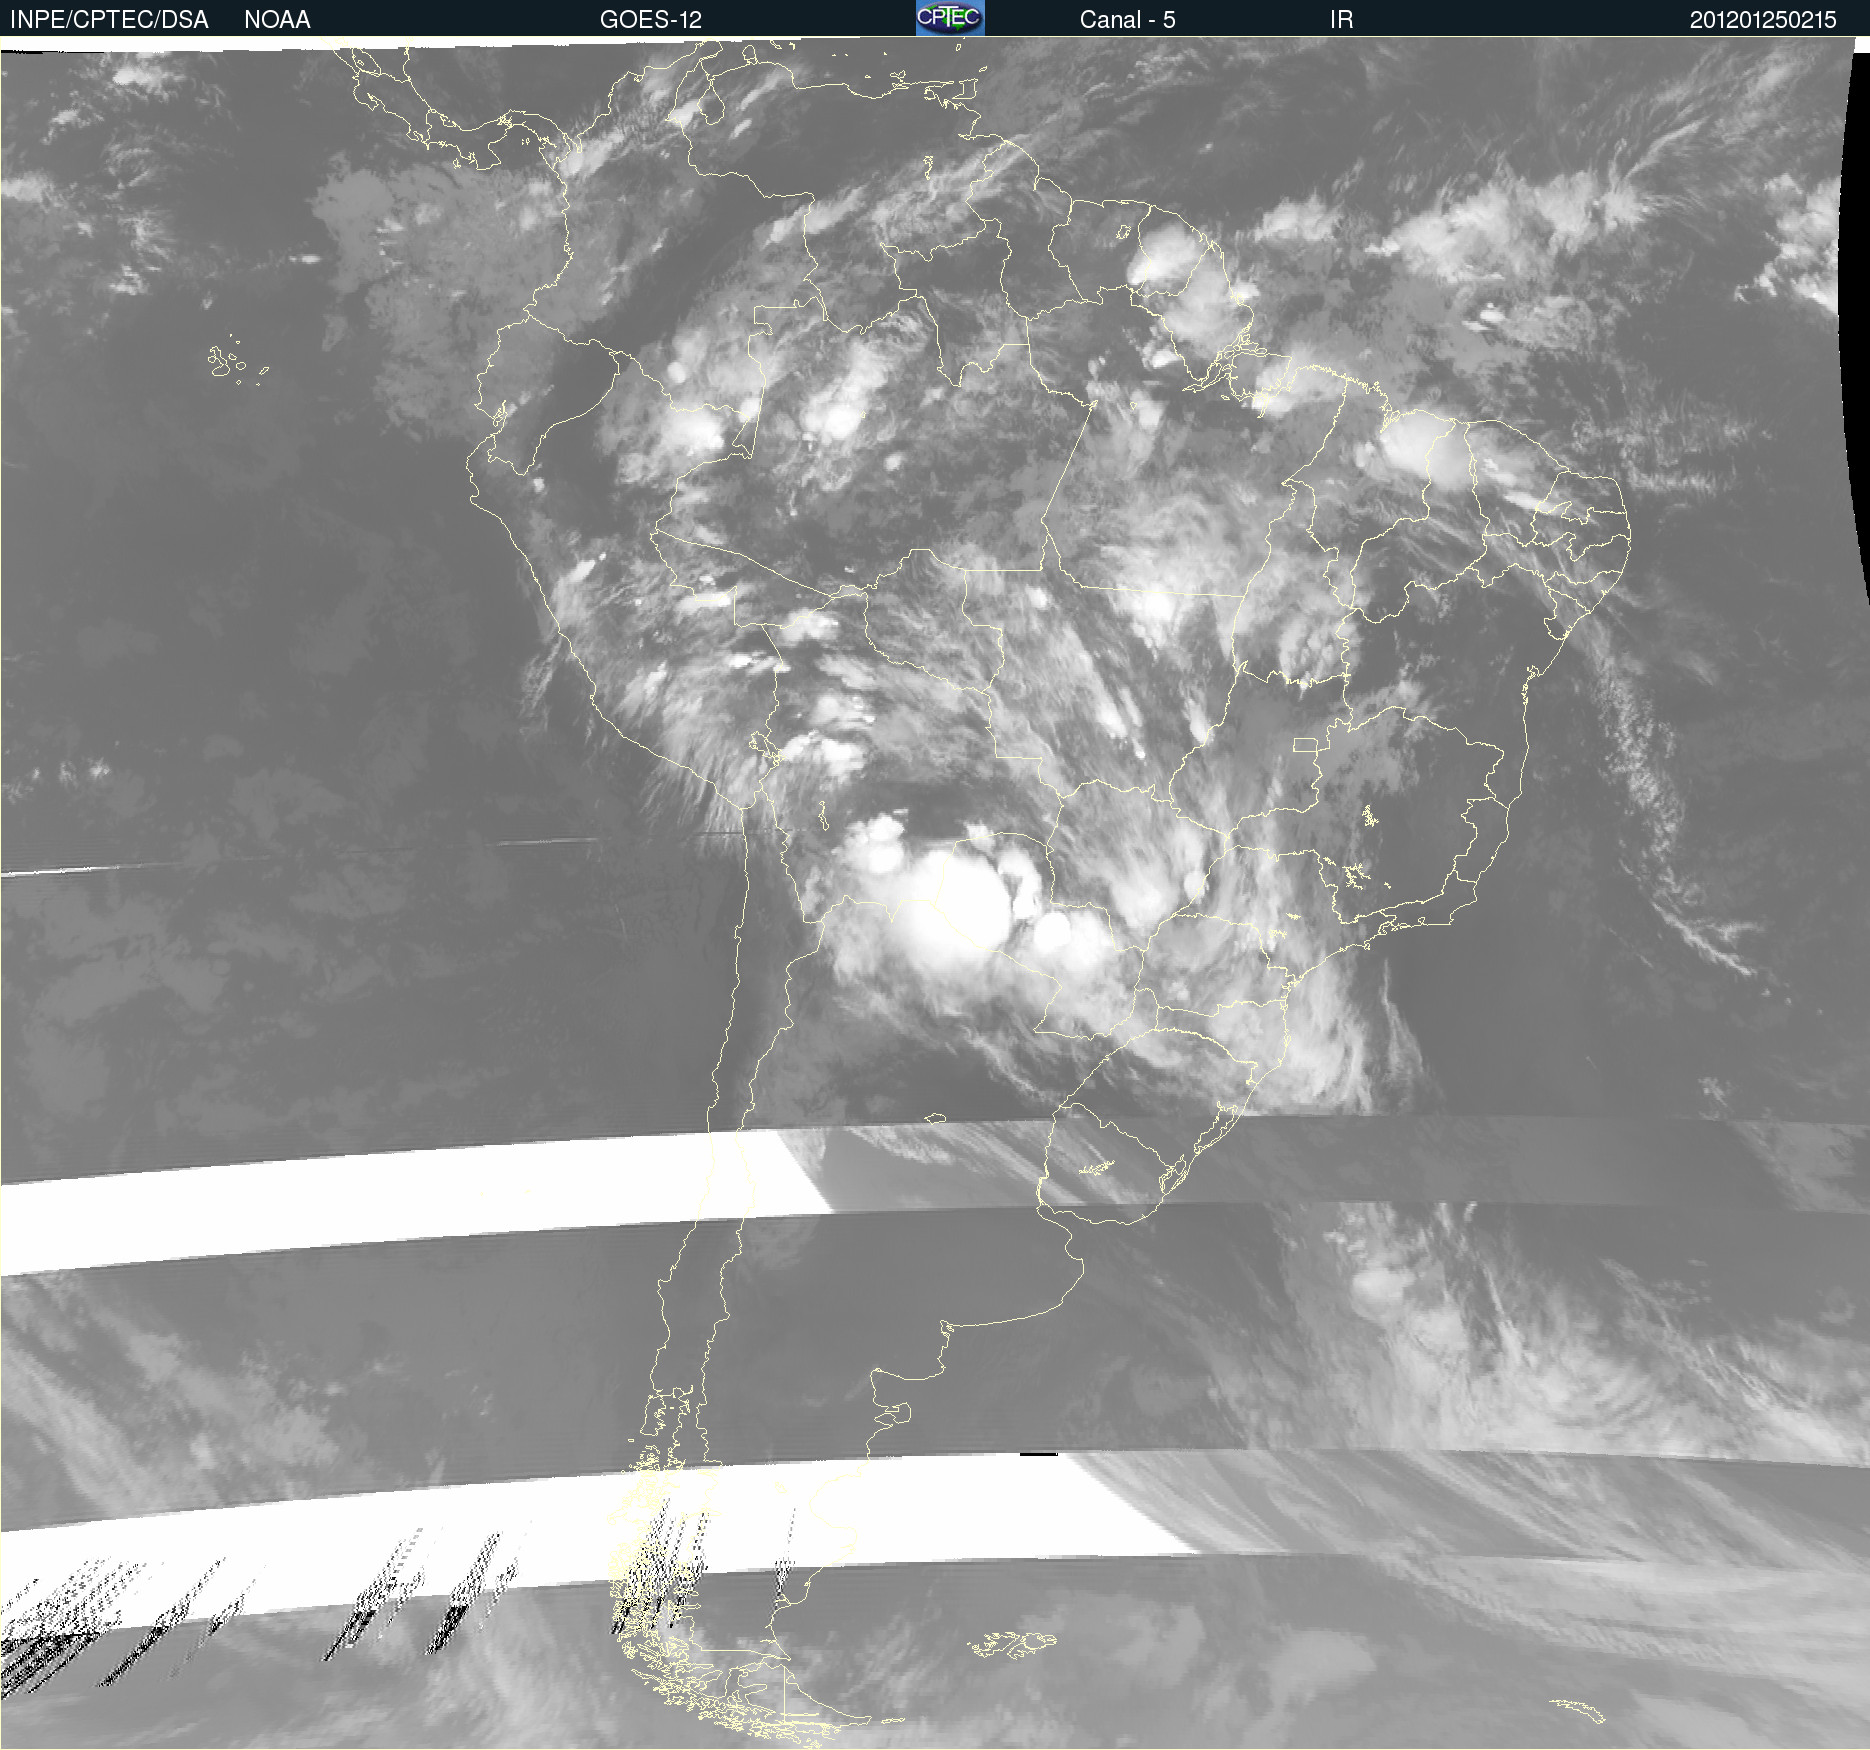The height and width of the screenshot is (1750, 1870).
Task: Click the NOAA label in the header
Action: point(277,20)
